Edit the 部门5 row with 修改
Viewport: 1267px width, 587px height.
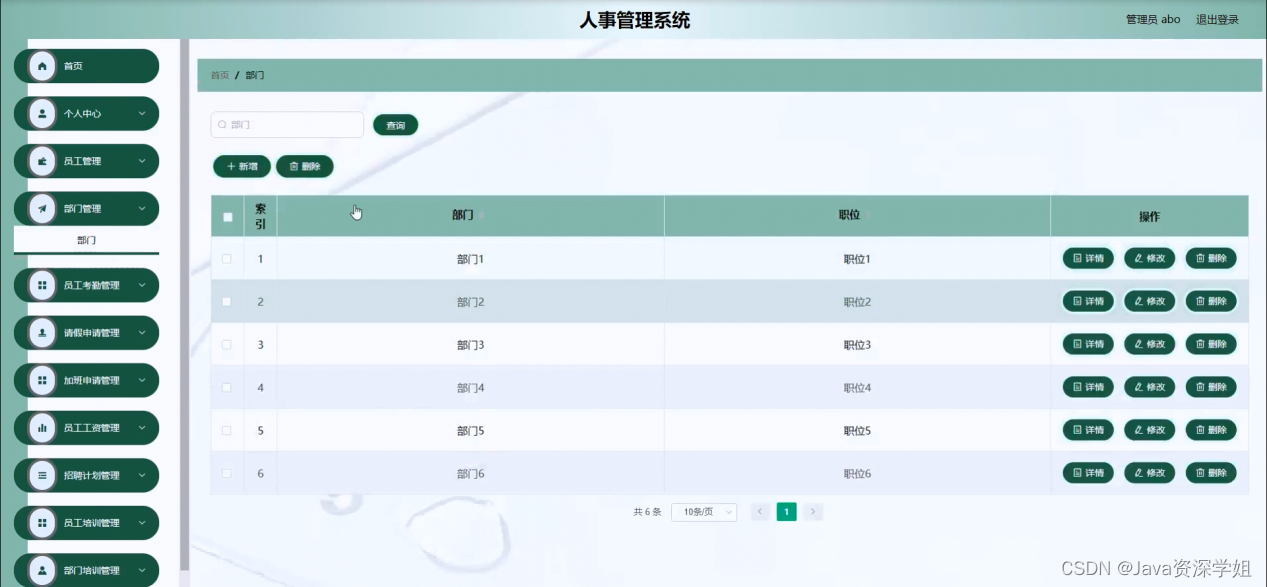coord(1150,430)
